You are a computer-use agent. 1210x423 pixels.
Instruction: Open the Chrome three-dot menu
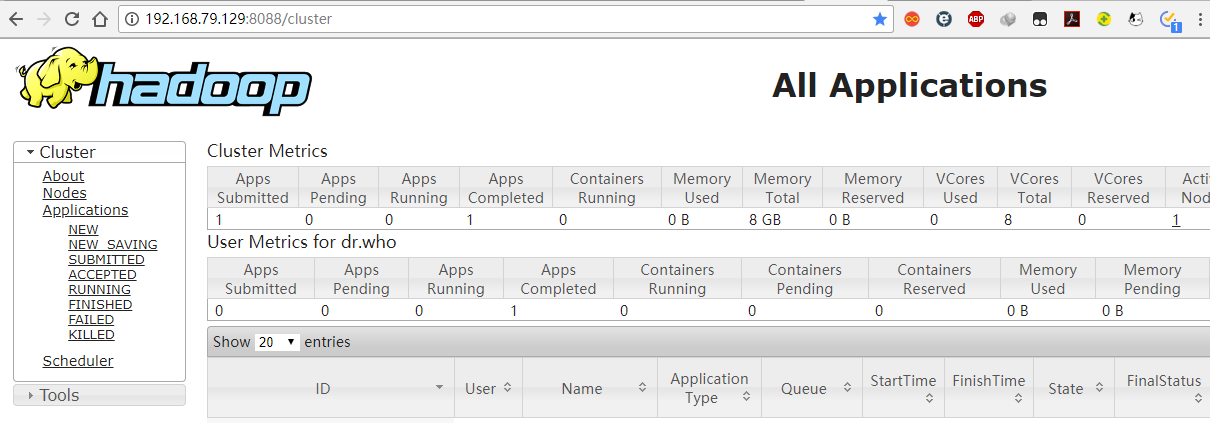[1198, 19]
